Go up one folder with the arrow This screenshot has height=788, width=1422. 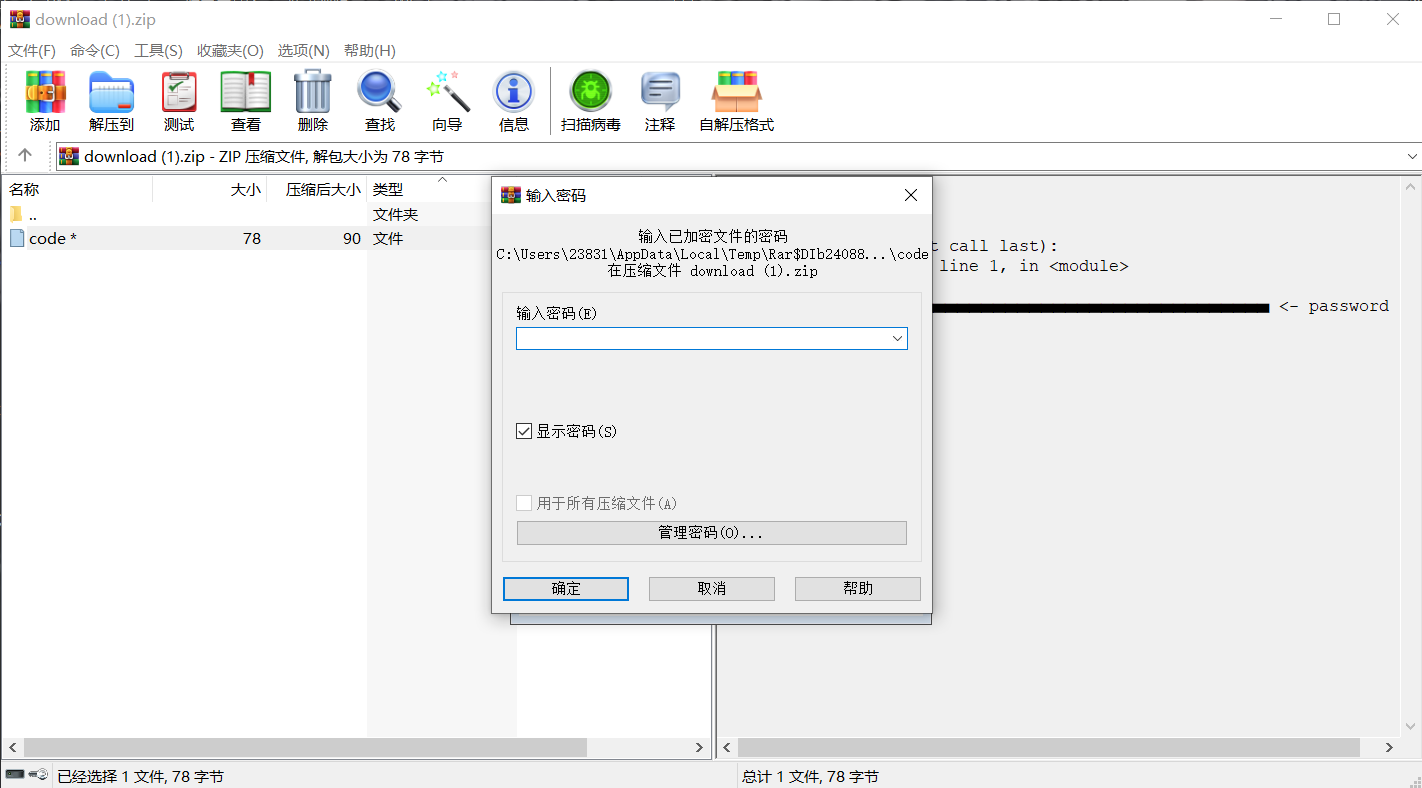(25, 156)
